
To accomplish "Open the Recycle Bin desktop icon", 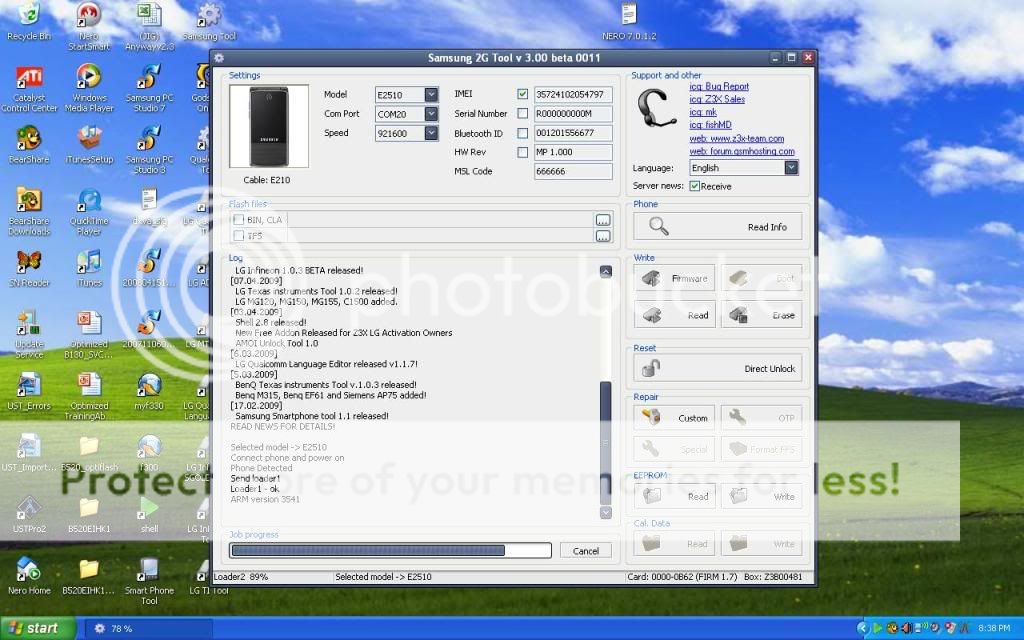I will coord(29,22).
